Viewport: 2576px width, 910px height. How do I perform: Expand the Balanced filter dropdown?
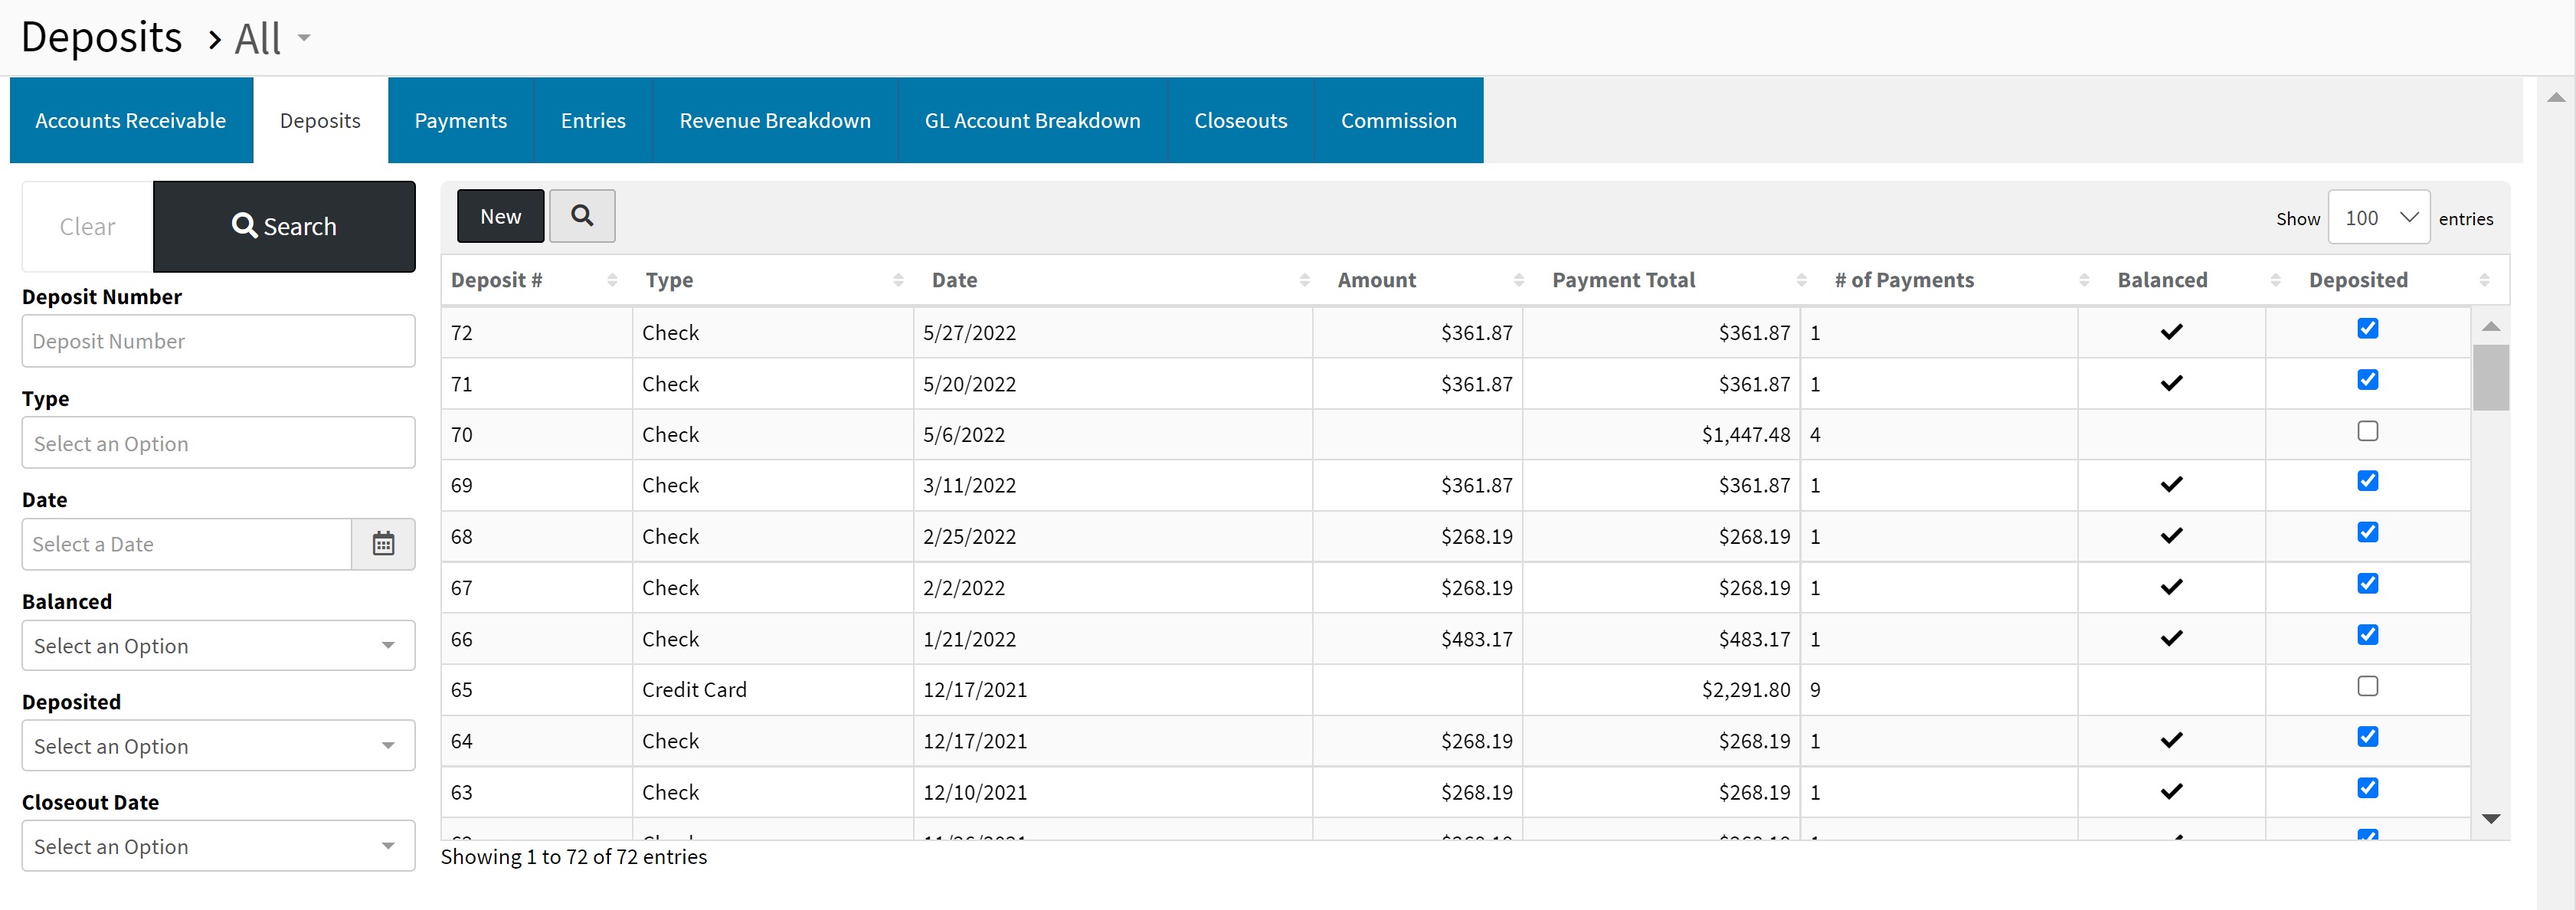point(218,646)
